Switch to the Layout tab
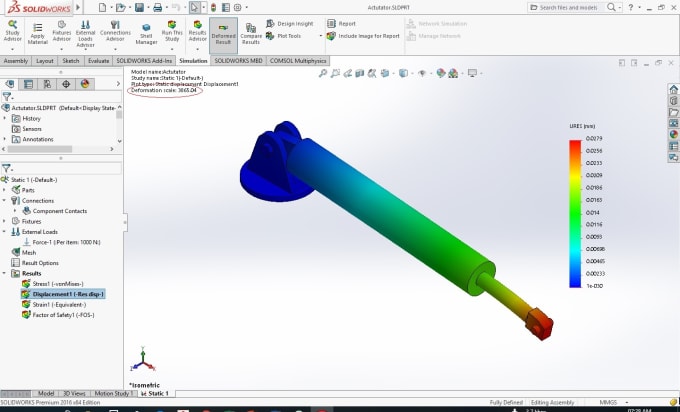 (x=45, y=61)
